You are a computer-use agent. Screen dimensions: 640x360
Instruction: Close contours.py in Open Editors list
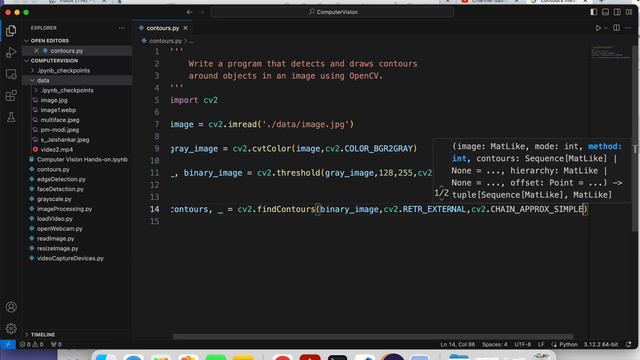click(36, 51)
